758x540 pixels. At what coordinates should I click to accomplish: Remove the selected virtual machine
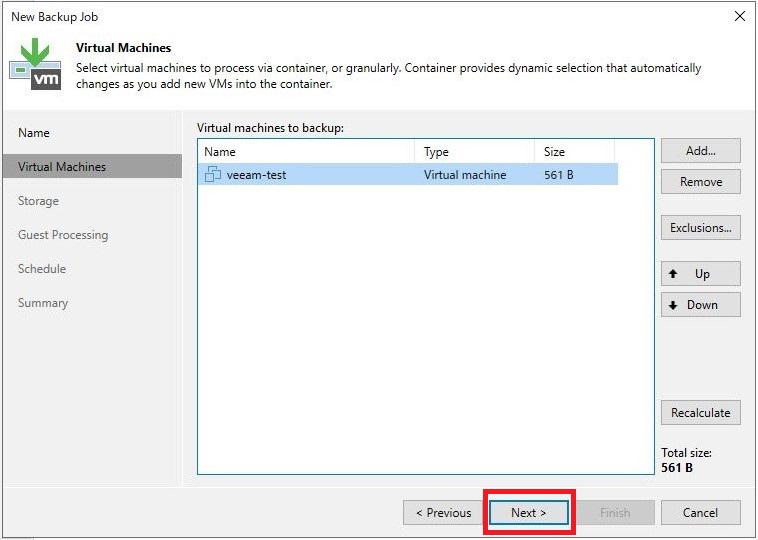(x=700, y=182)
